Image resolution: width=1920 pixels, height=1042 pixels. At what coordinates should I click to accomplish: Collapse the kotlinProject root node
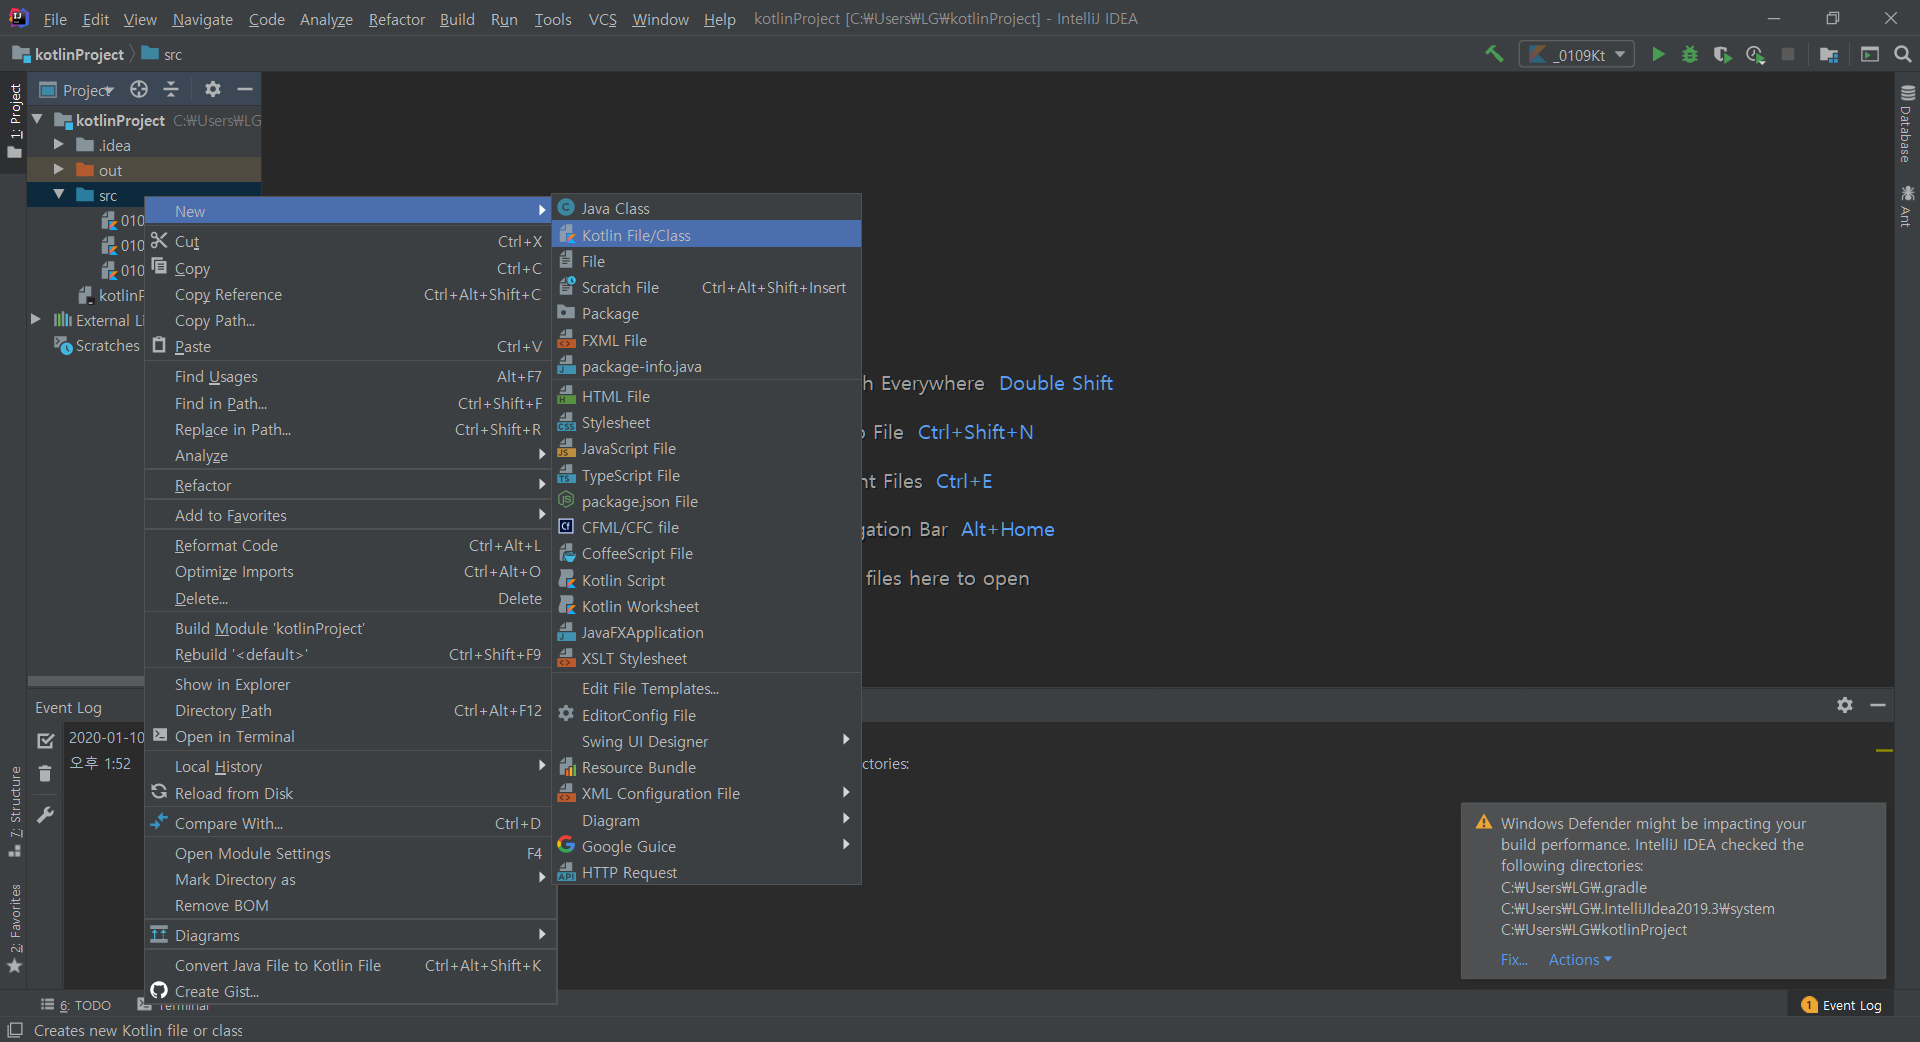tap(38, 119)
